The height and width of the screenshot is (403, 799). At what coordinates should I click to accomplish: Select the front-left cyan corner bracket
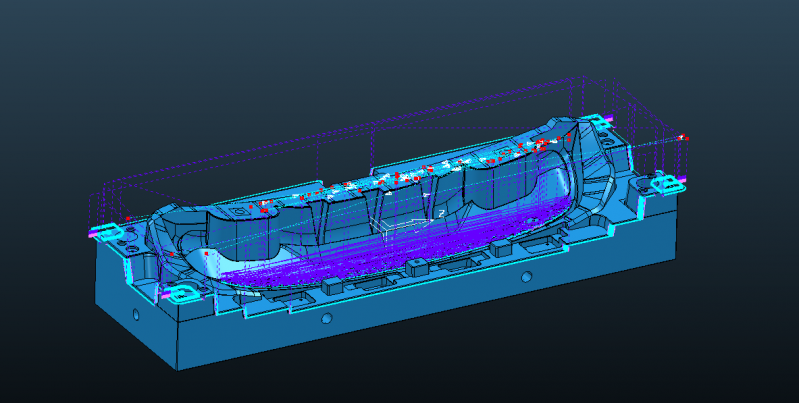[x=179, y=294]
